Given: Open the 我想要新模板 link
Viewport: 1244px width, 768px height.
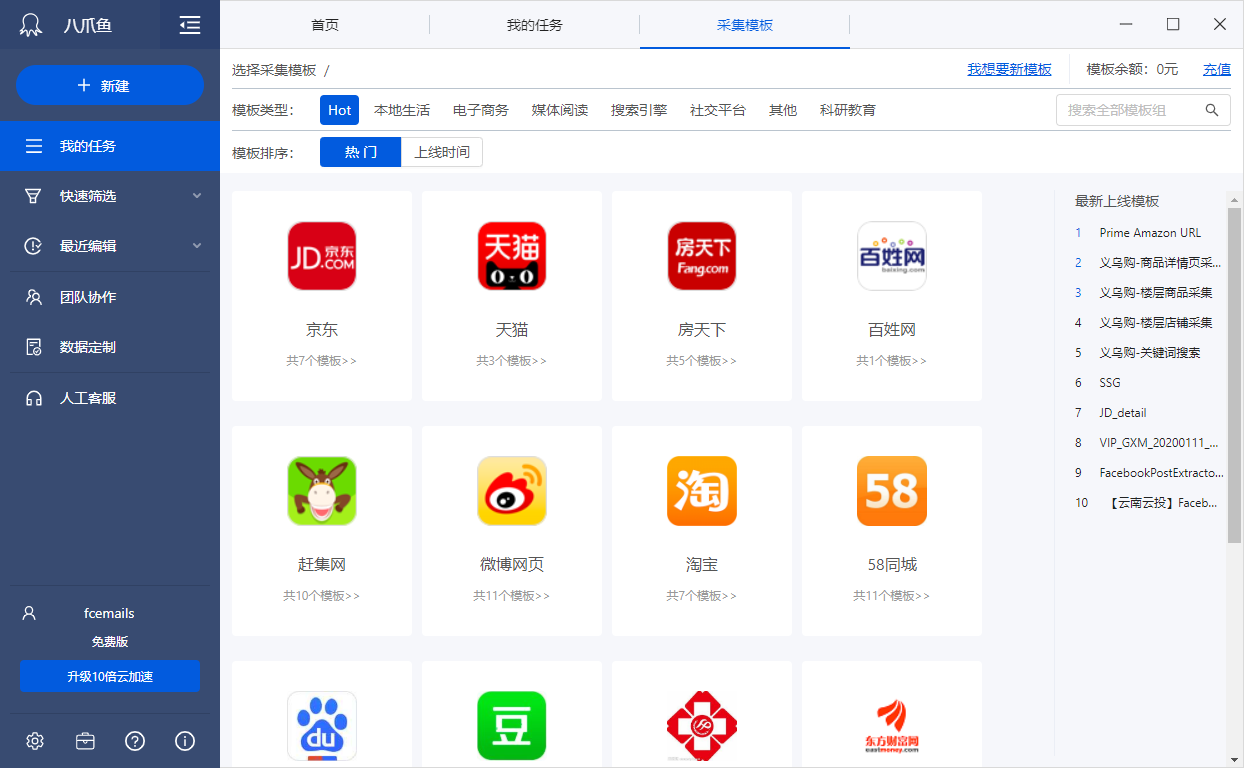Looking at the screenshot, I should (1009, 69).
